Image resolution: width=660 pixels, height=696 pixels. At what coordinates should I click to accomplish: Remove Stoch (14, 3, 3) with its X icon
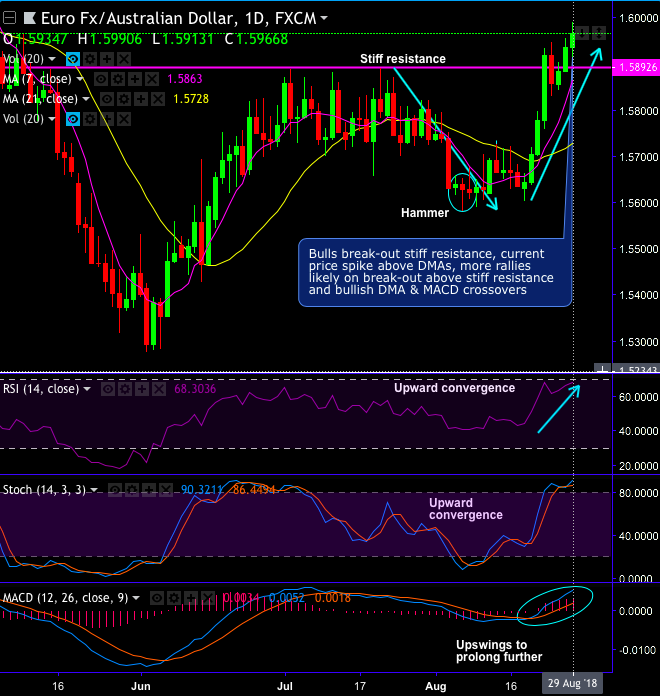pos(166,490)
